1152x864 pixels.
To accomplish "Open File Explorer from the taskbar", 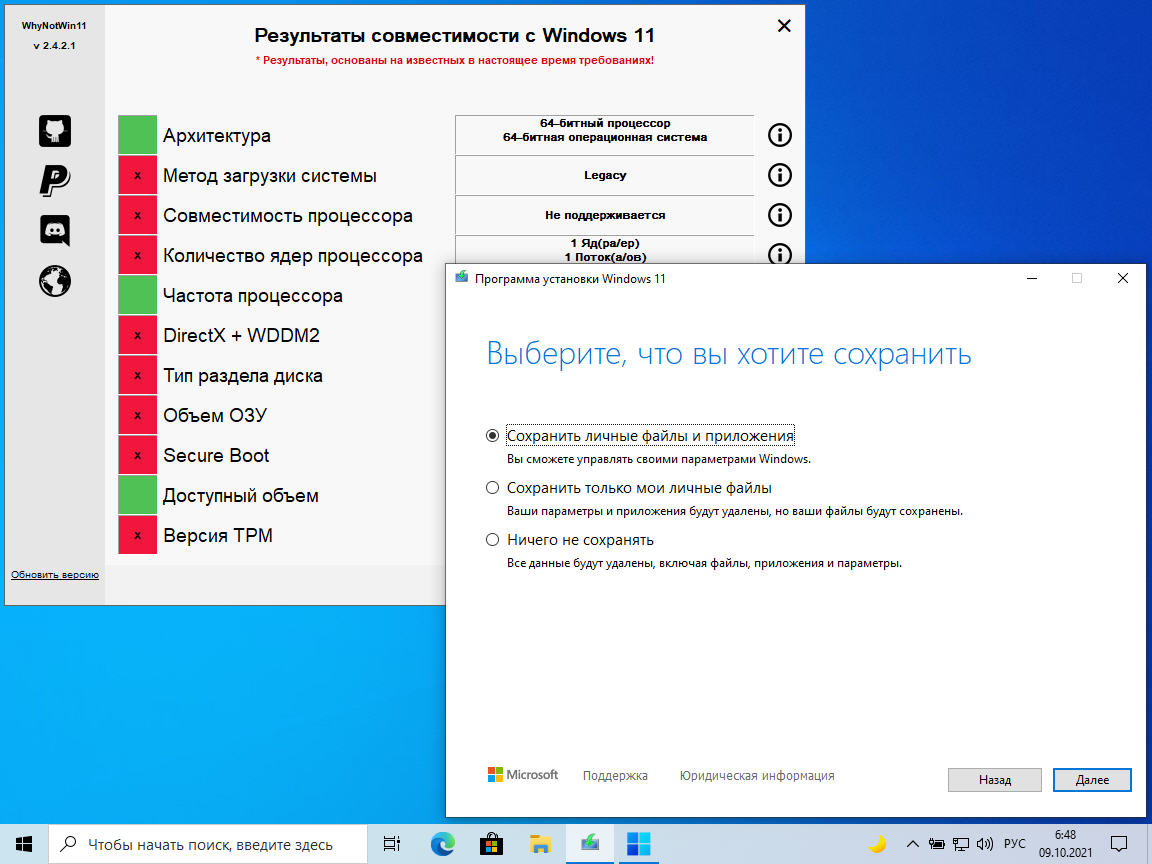I will click(540, 844).
